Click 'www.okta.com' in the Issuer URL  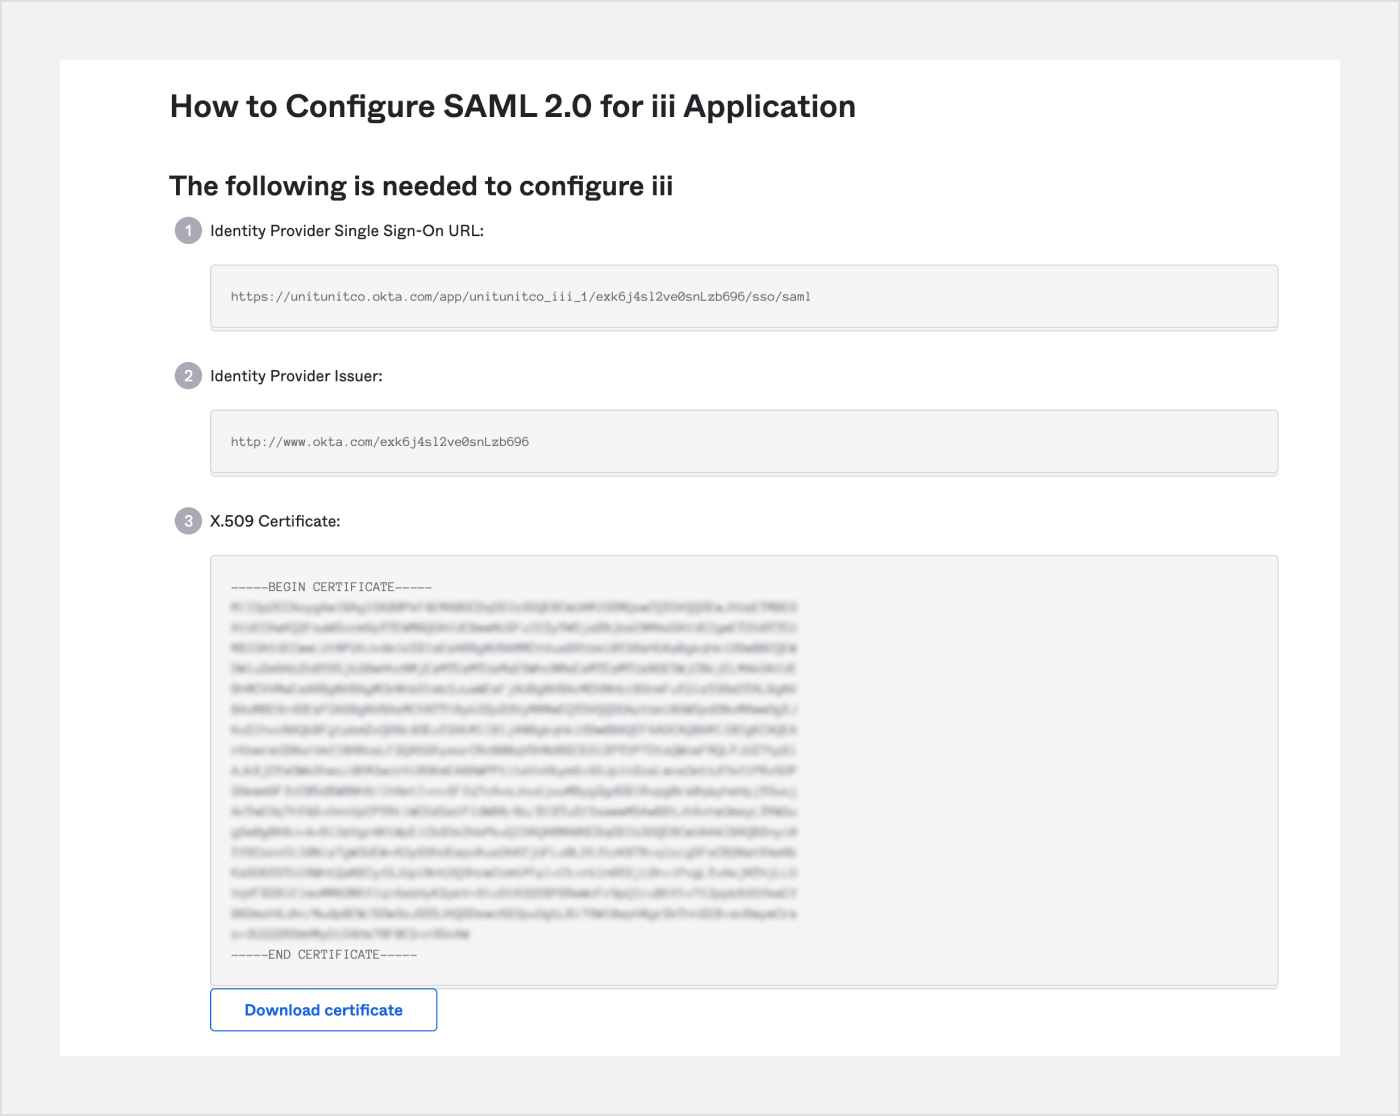click(x=314, y=442)
